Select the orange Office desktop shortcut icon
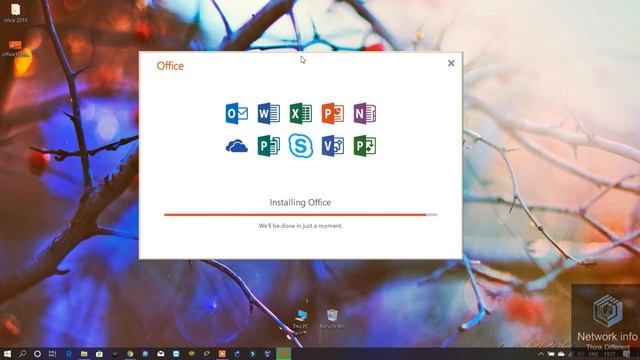This screenshot has width=640, height=360. tap(16, 48)
